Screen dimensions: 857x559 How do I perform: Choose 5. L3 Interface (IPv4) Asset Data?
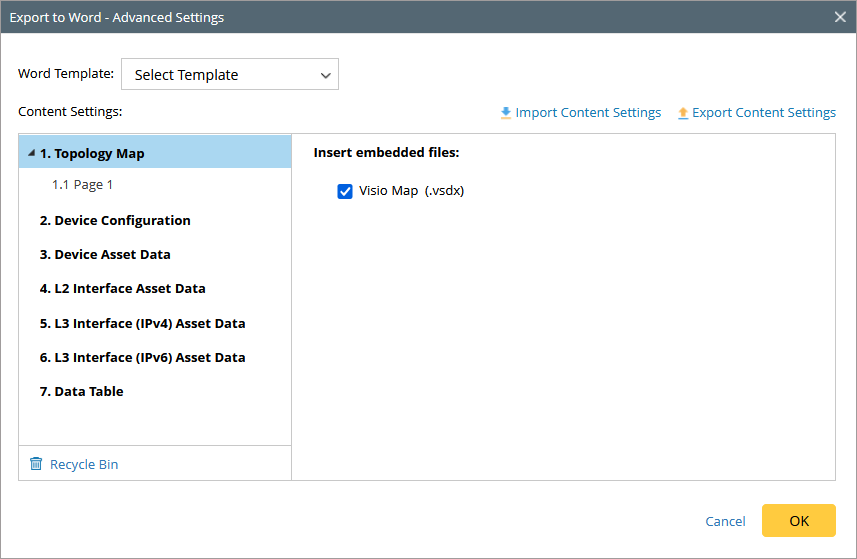pos(142,324)
